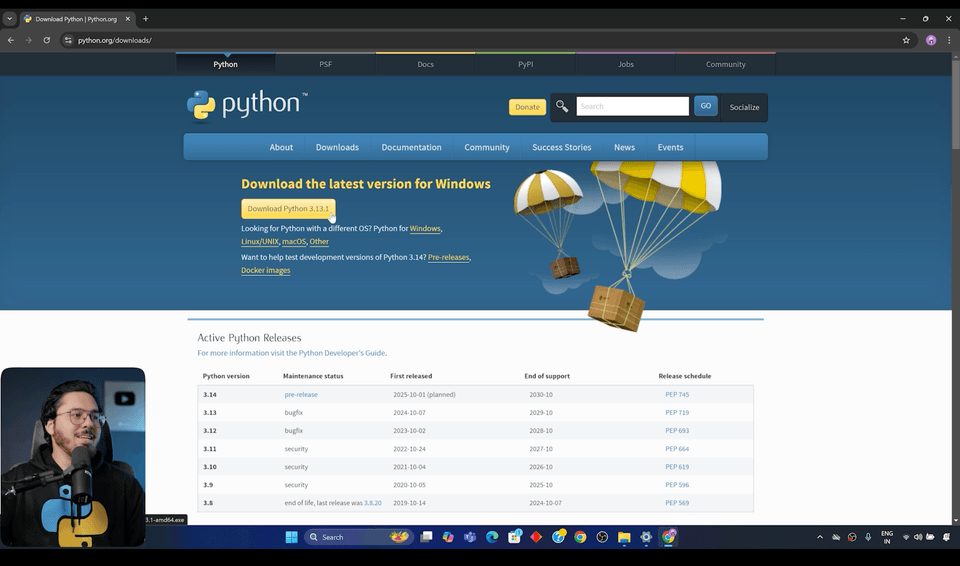Open Task View in the taskbar
The width and height of the screenshot is (960, 566).
click(426, 537)
